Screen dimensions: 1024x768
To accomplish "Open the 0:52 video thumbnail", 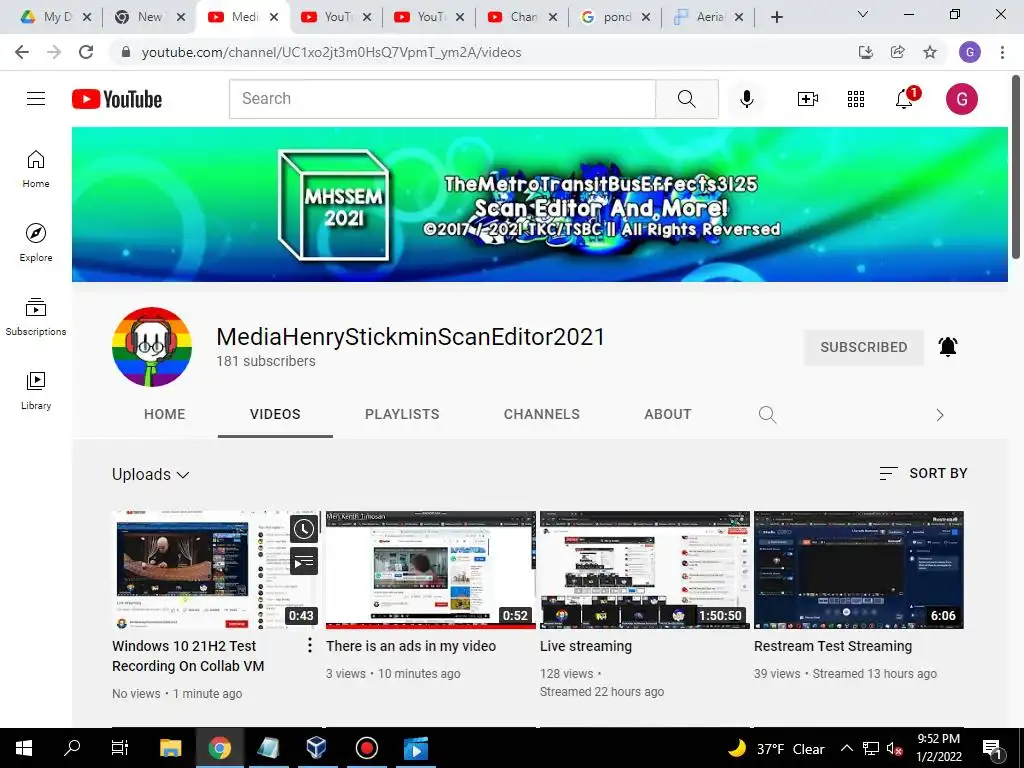I will point(430,569).
